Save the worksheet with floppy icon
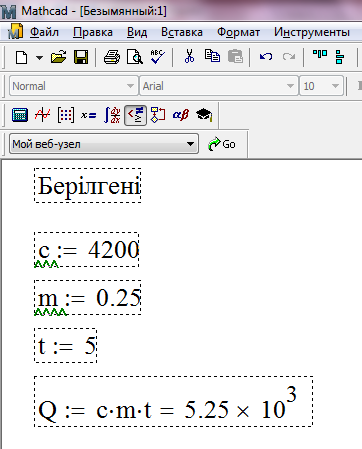This screenshot has height=449, width=362. tap(81, 57)
